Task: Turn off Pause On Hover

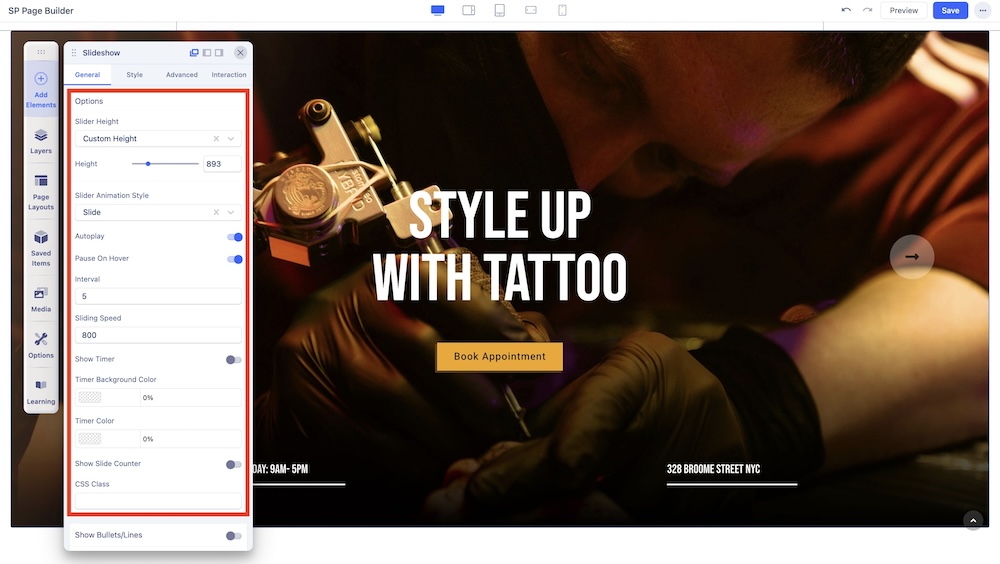Action: pos(234,259)
